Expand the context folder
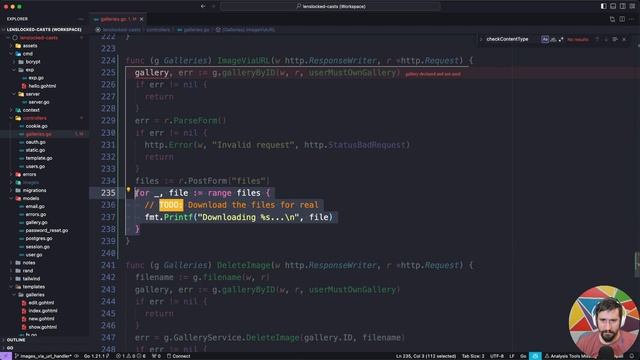The height and width of the screenshot is (360, 640). coord(31,110)
